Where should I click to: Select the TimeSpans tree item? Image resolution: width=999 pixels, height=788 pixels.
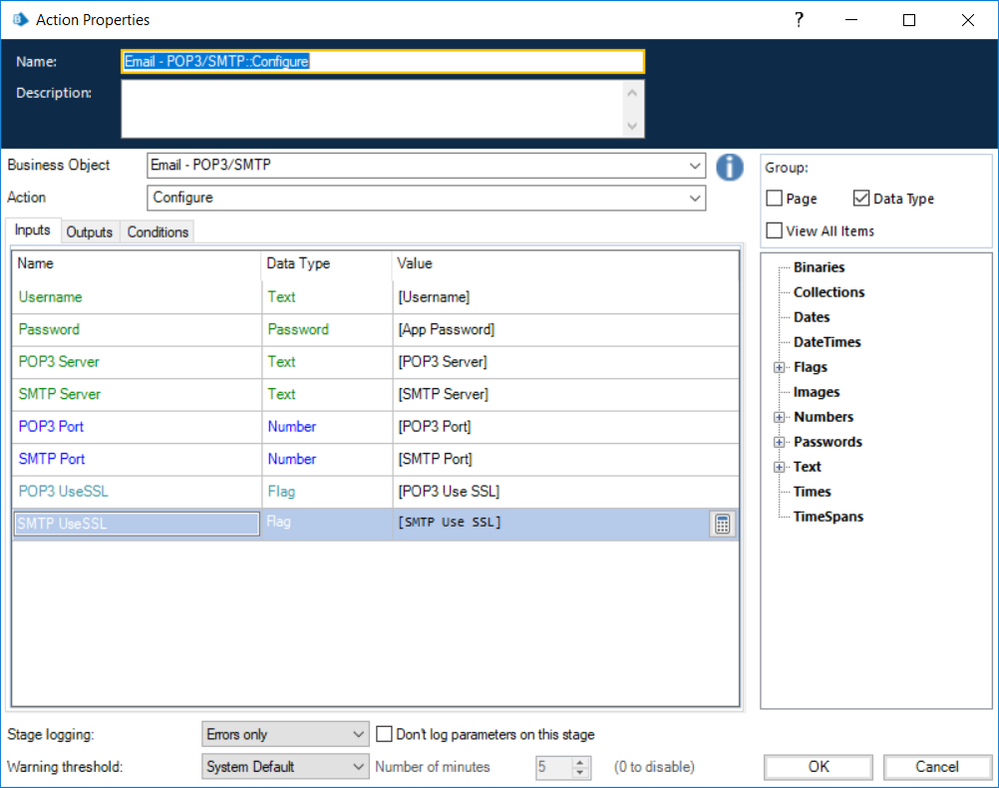[x=828, y=517]
